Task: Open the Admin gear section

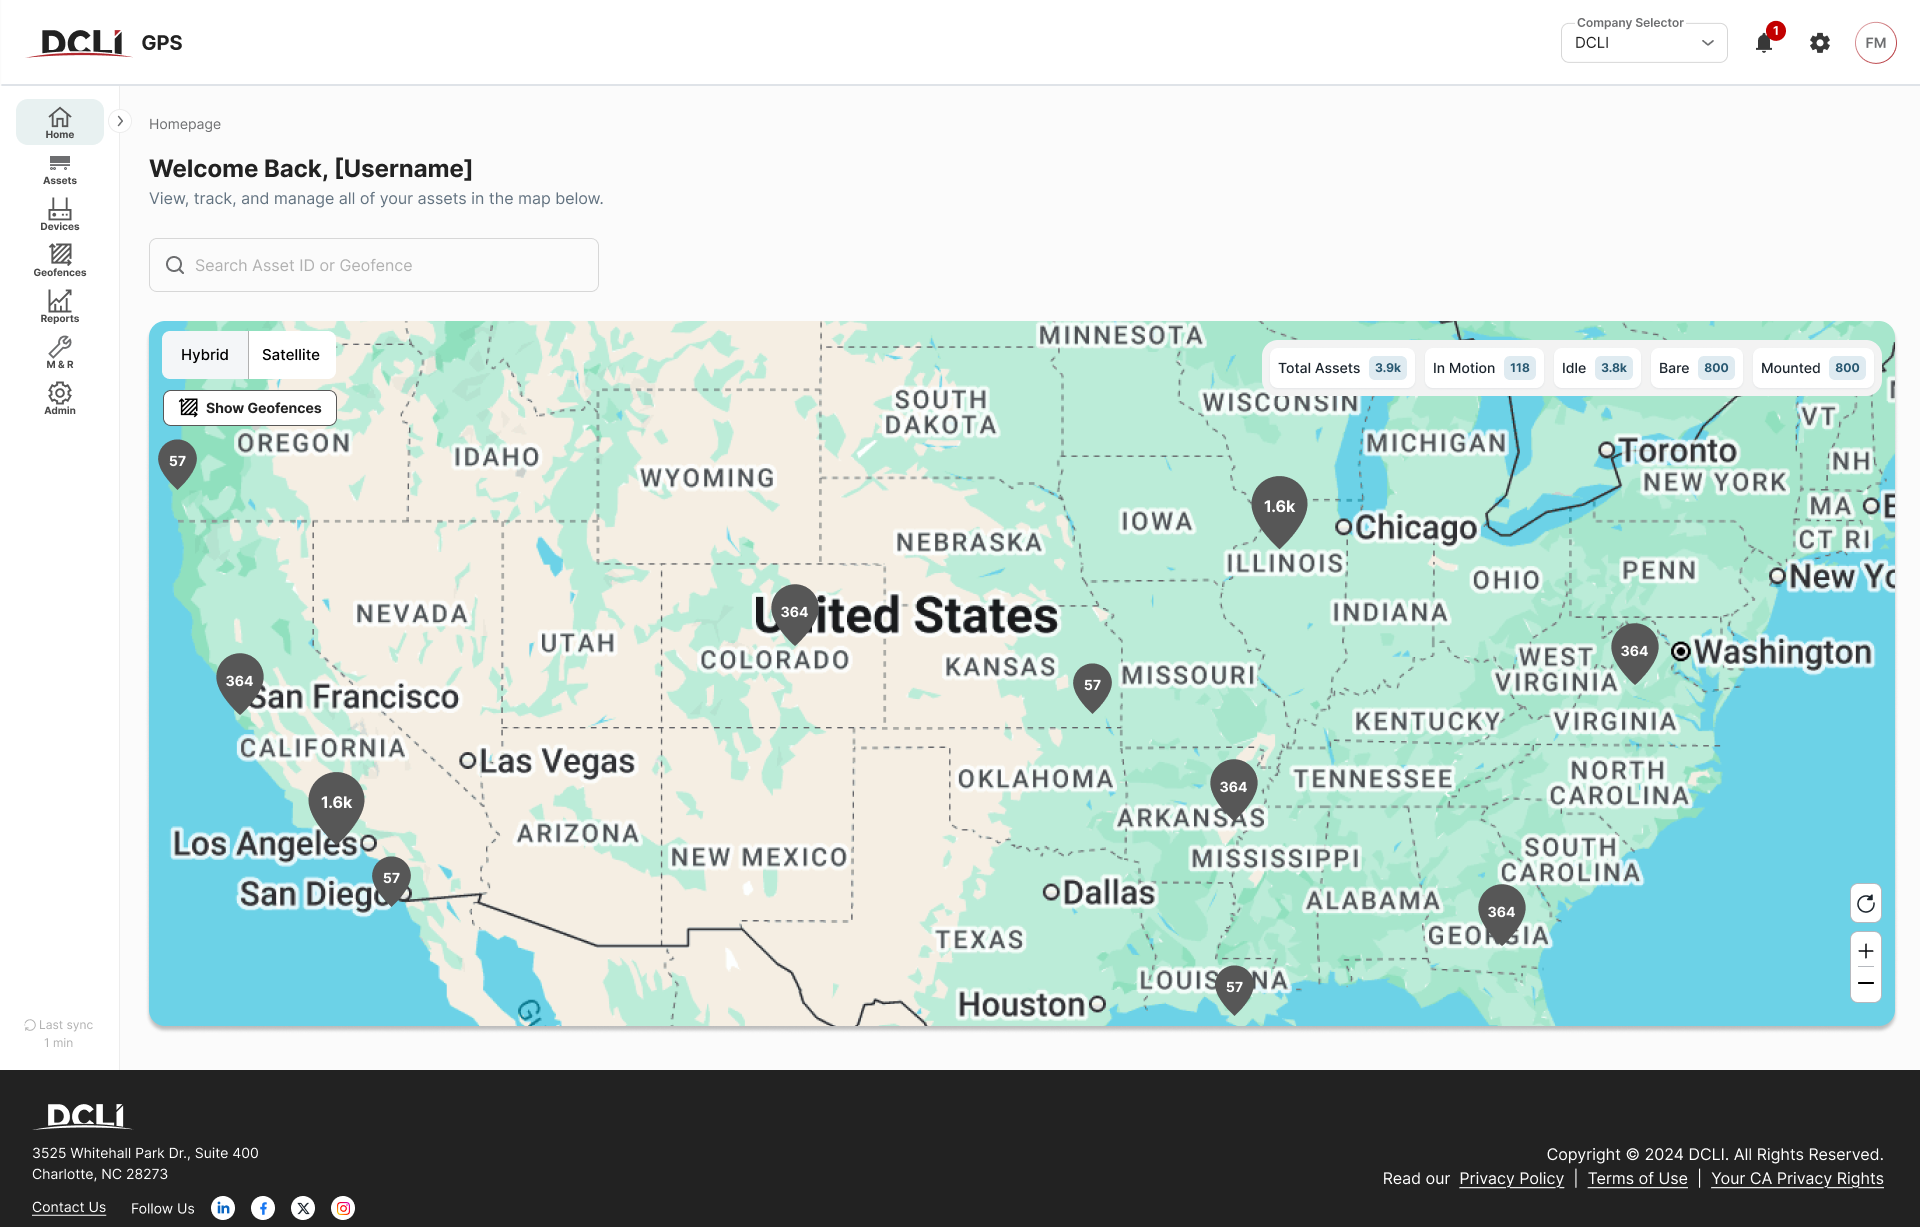Action: click(60, 399)
